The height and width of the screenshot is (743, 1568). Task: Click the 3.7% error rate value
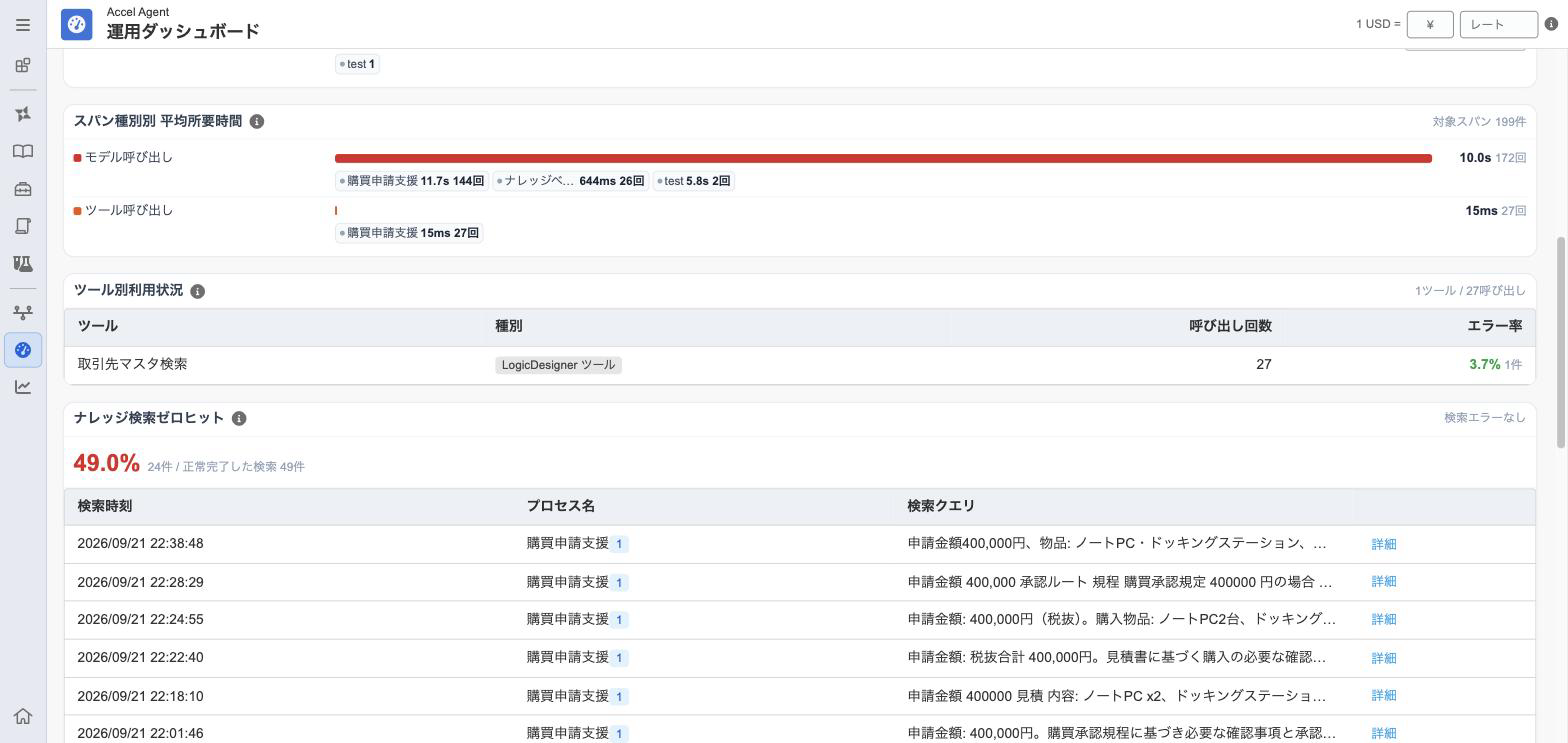1484,365
